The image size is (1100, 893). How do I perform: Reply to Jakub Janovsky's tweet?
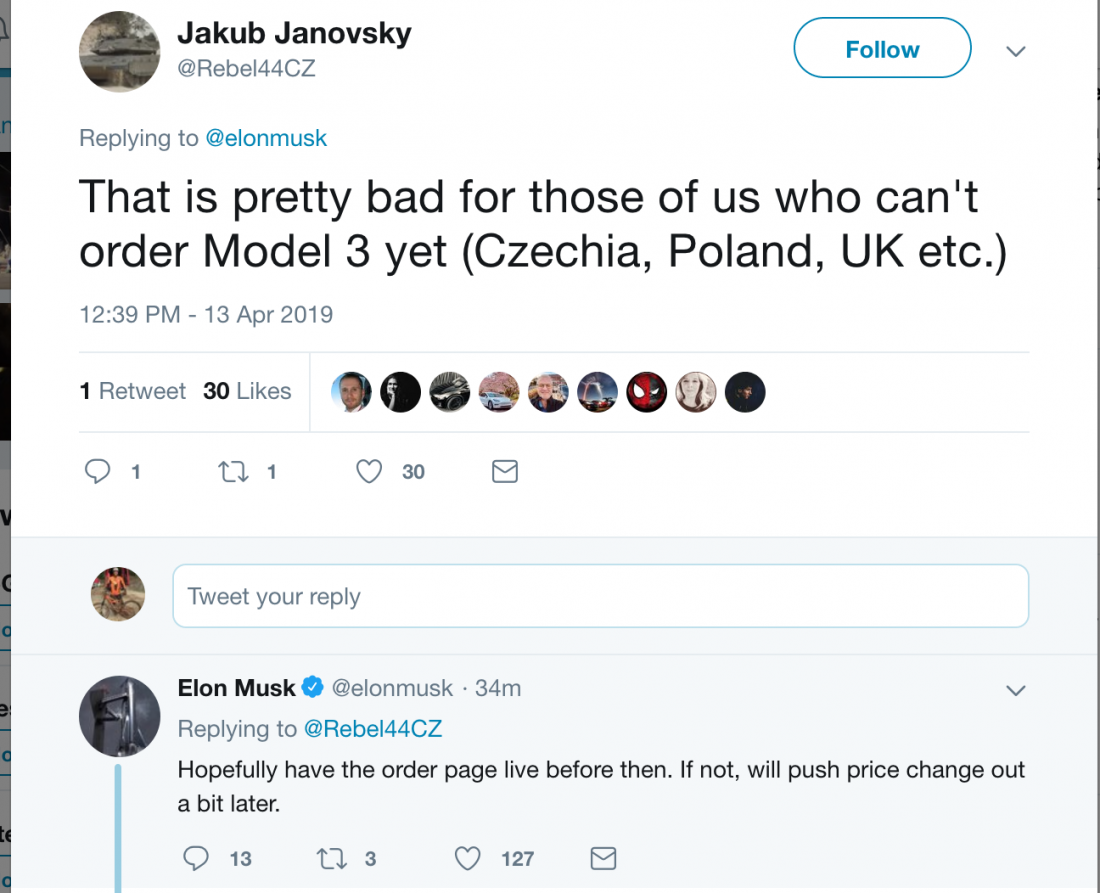point(98,471)
